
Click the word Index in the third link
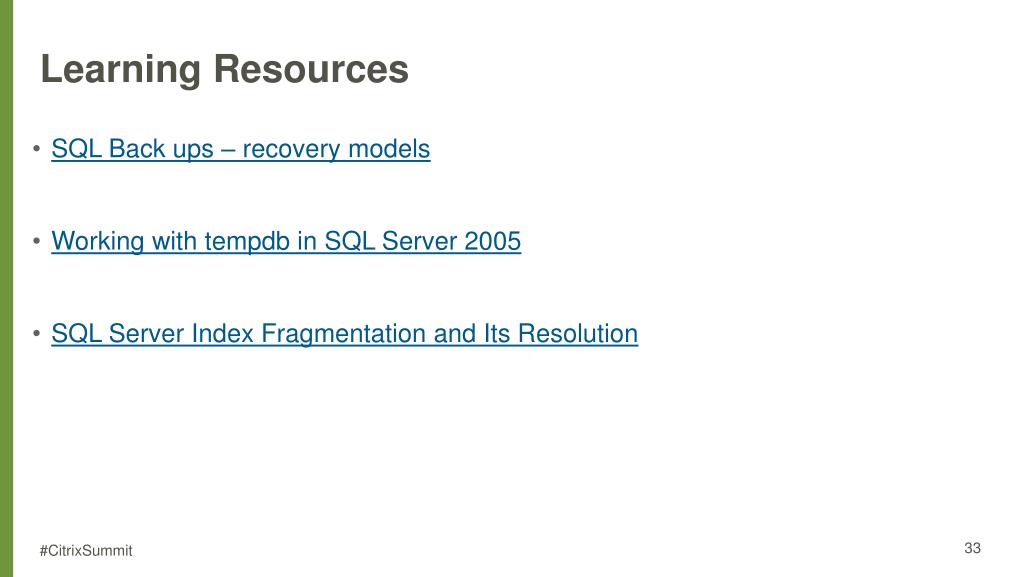coord(222,334)
